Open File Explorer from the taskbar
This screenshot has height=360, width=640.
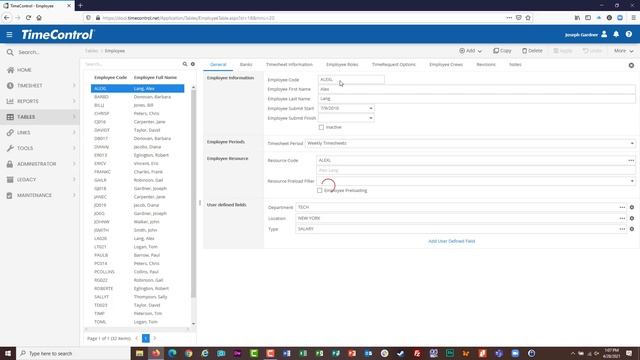(140, 353)
